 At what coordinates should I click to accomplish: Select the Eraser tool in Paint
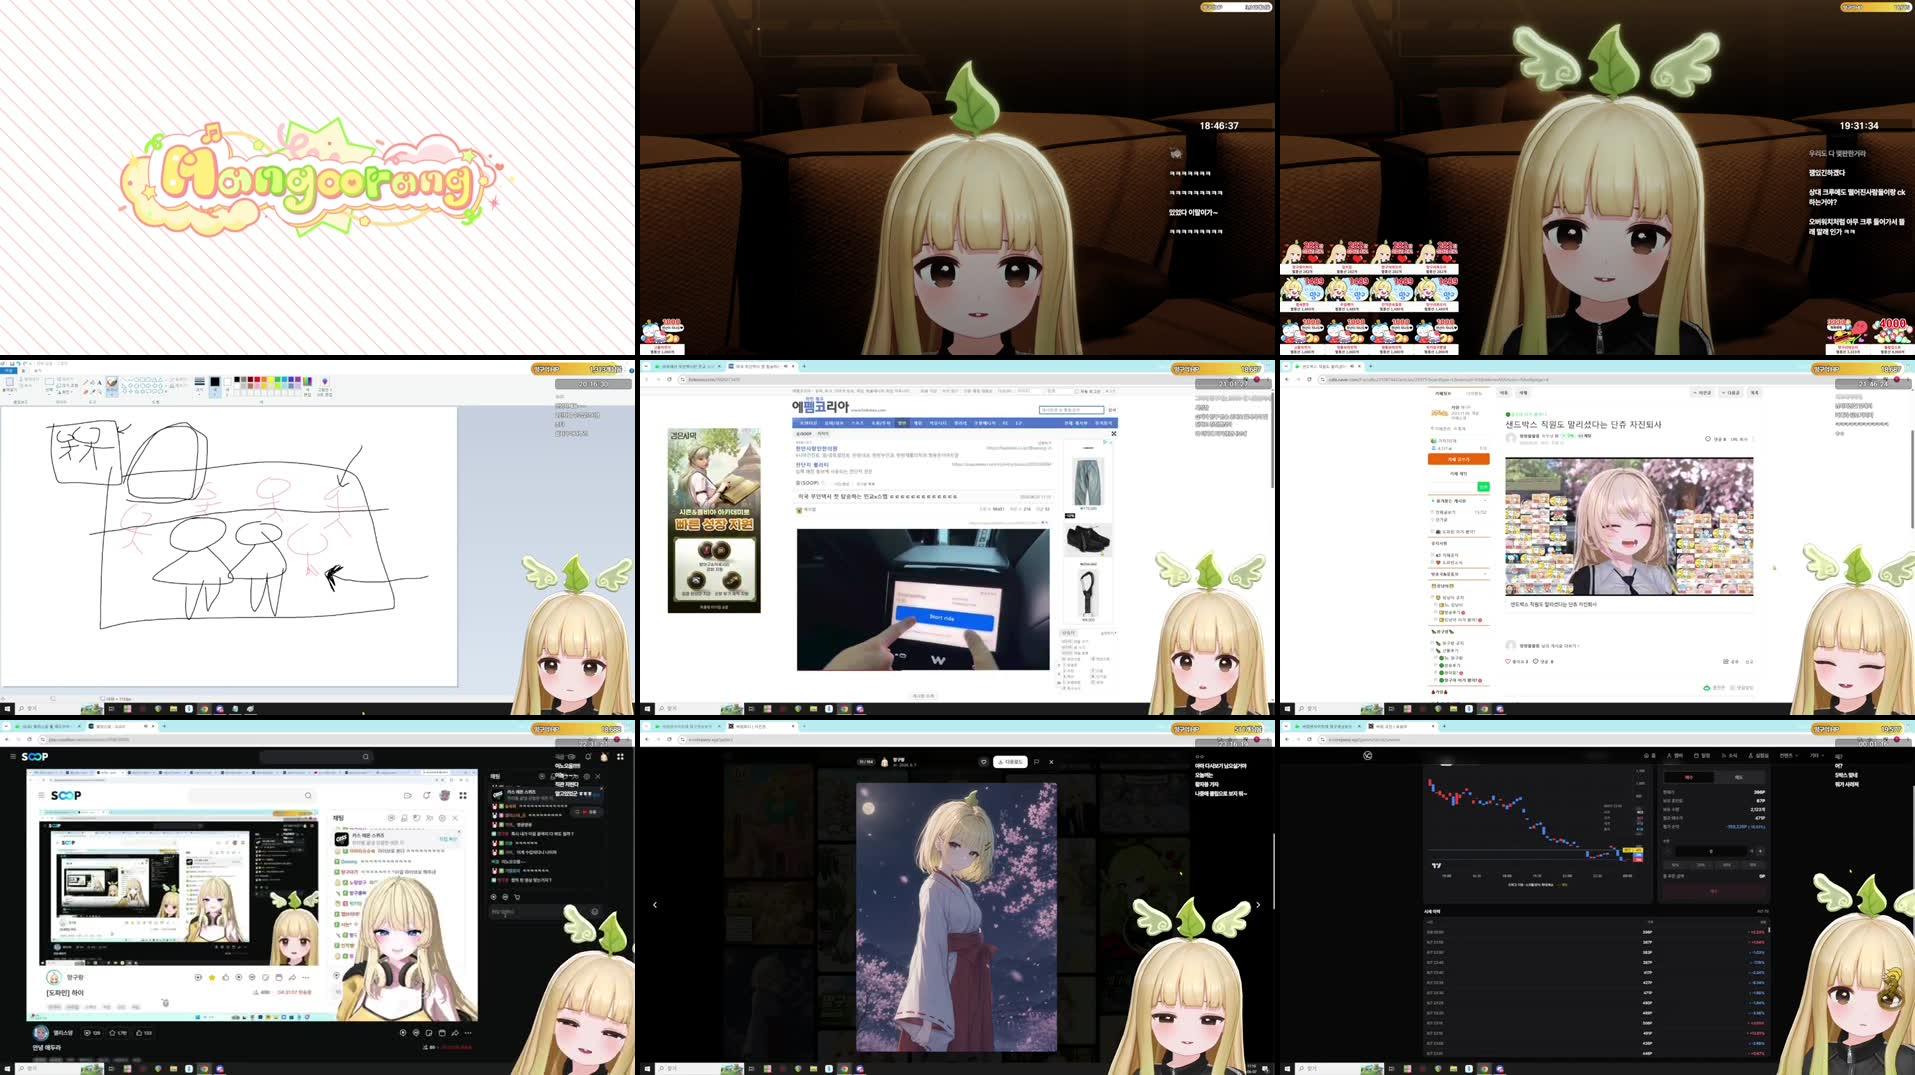click(x=85, y=392)
